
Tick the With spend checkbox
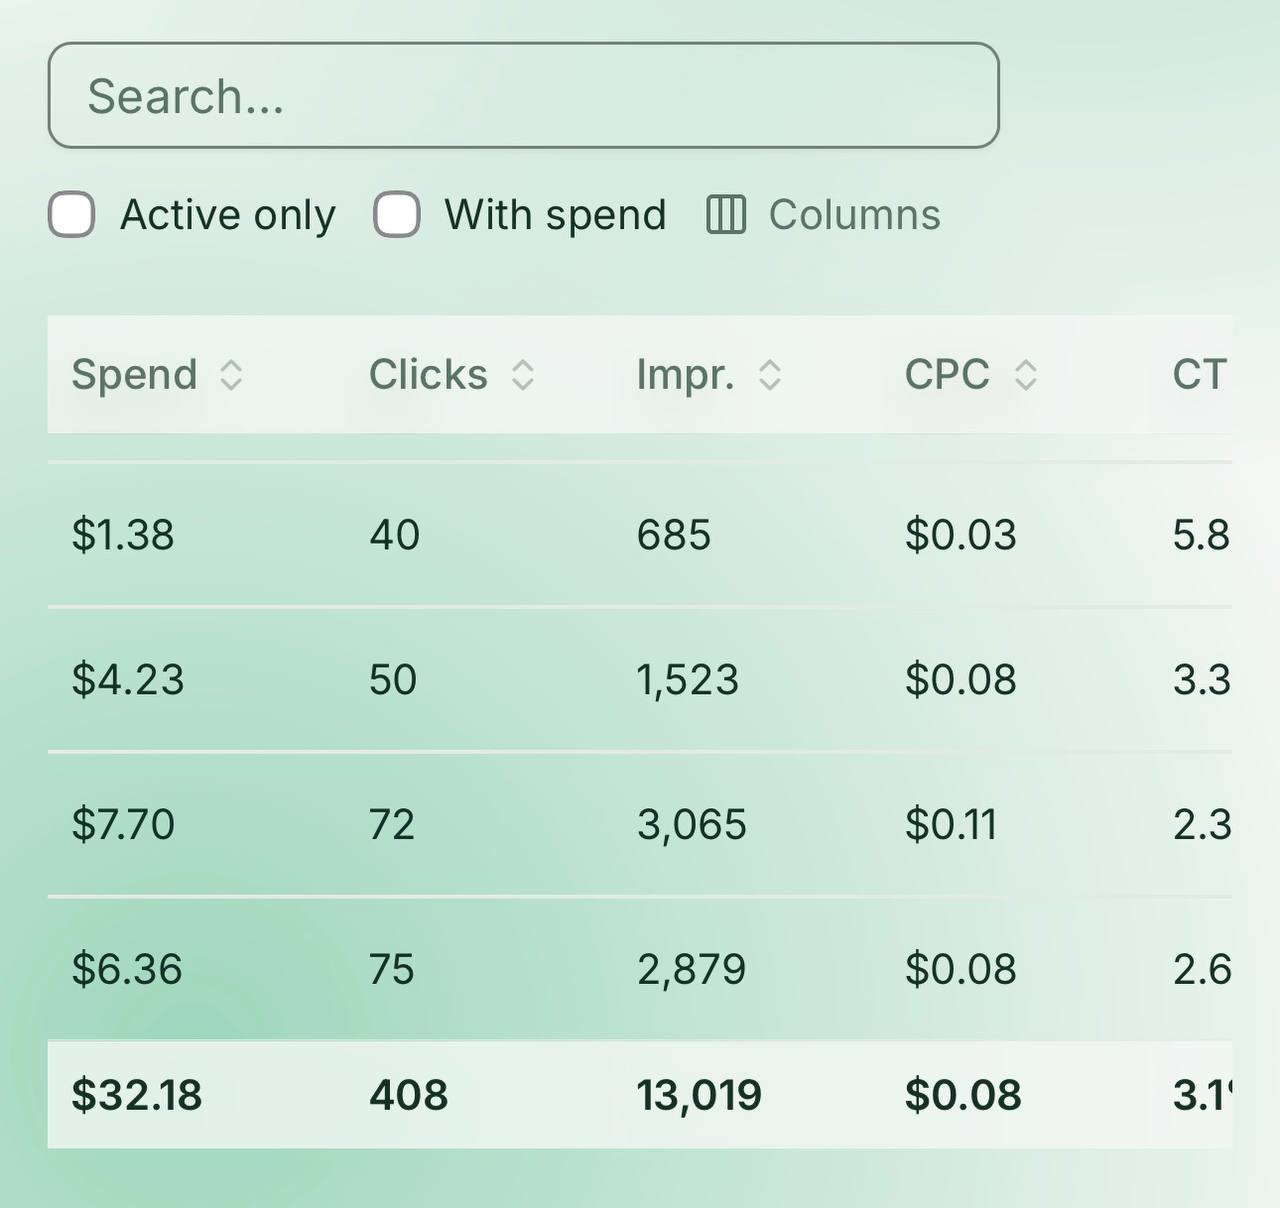[397, 215]
